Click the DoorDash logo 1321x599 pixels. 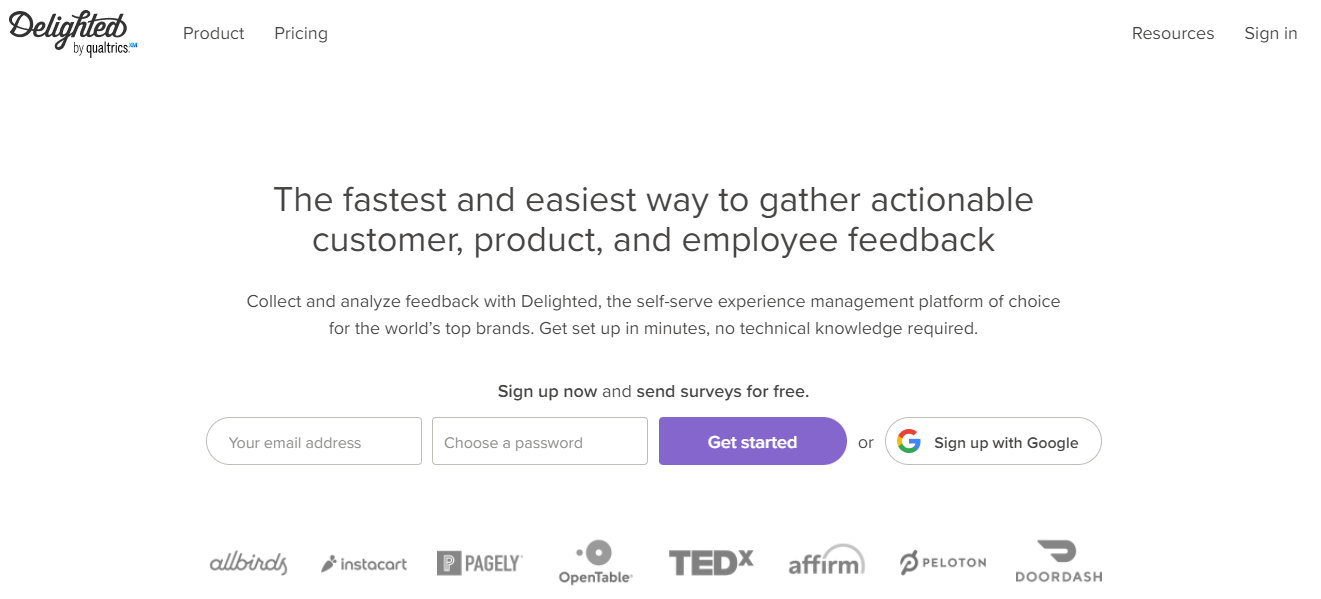(1058, 561)
